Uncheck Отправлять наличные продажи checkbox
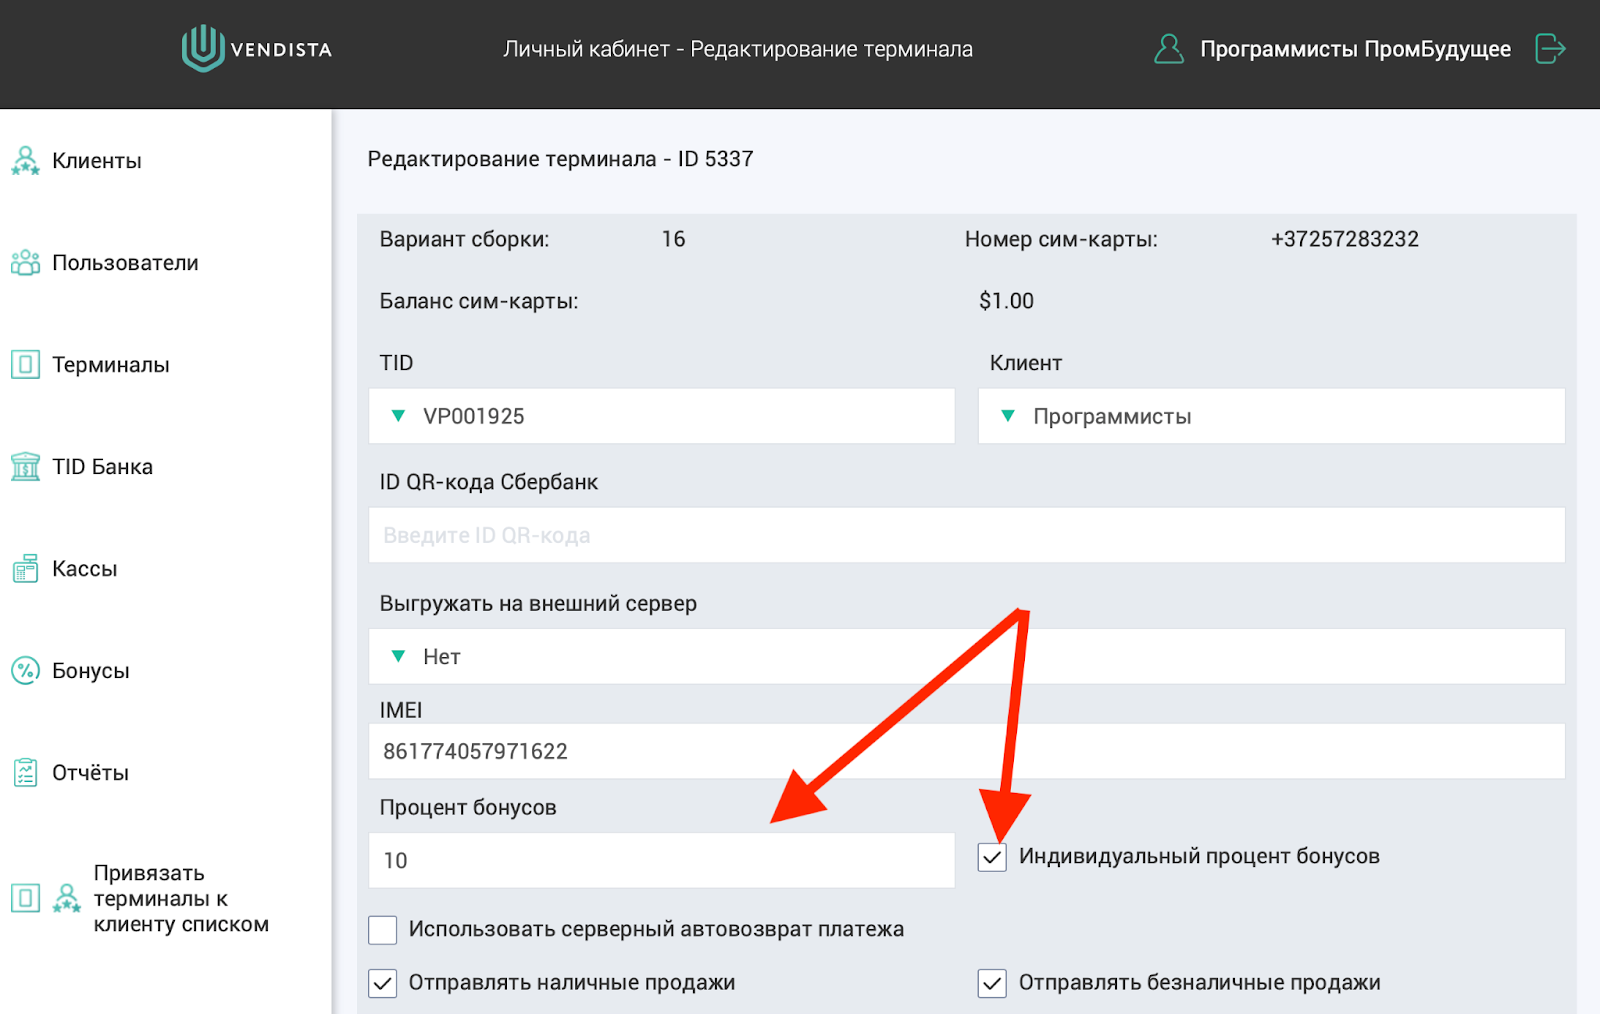Viewport: 1600px width, 1014px height. [x=383, y=983]
